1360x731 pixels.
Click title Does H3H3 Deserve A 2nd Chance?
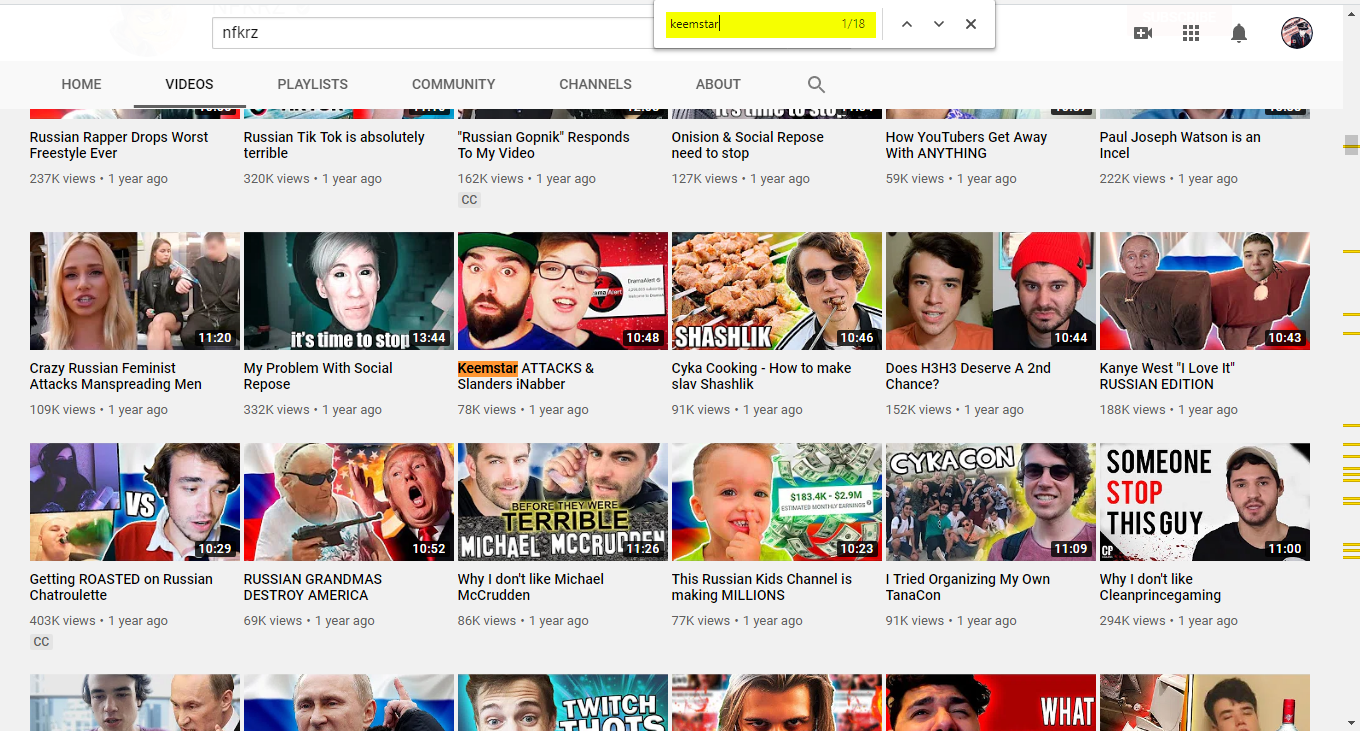(x=968, y=376)
